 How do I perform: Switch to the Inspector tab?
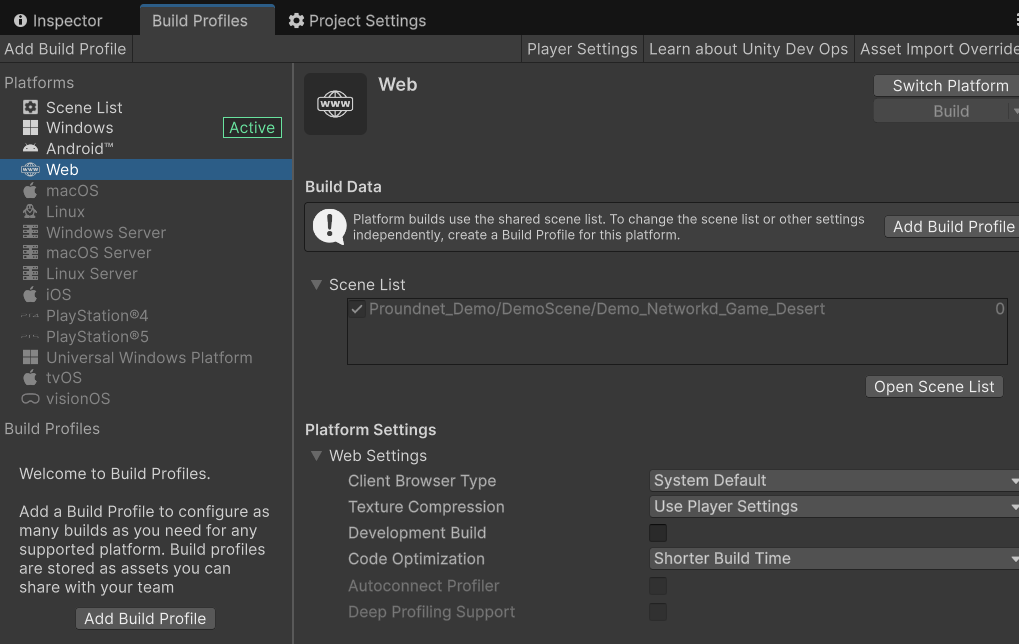pos(58,21)
